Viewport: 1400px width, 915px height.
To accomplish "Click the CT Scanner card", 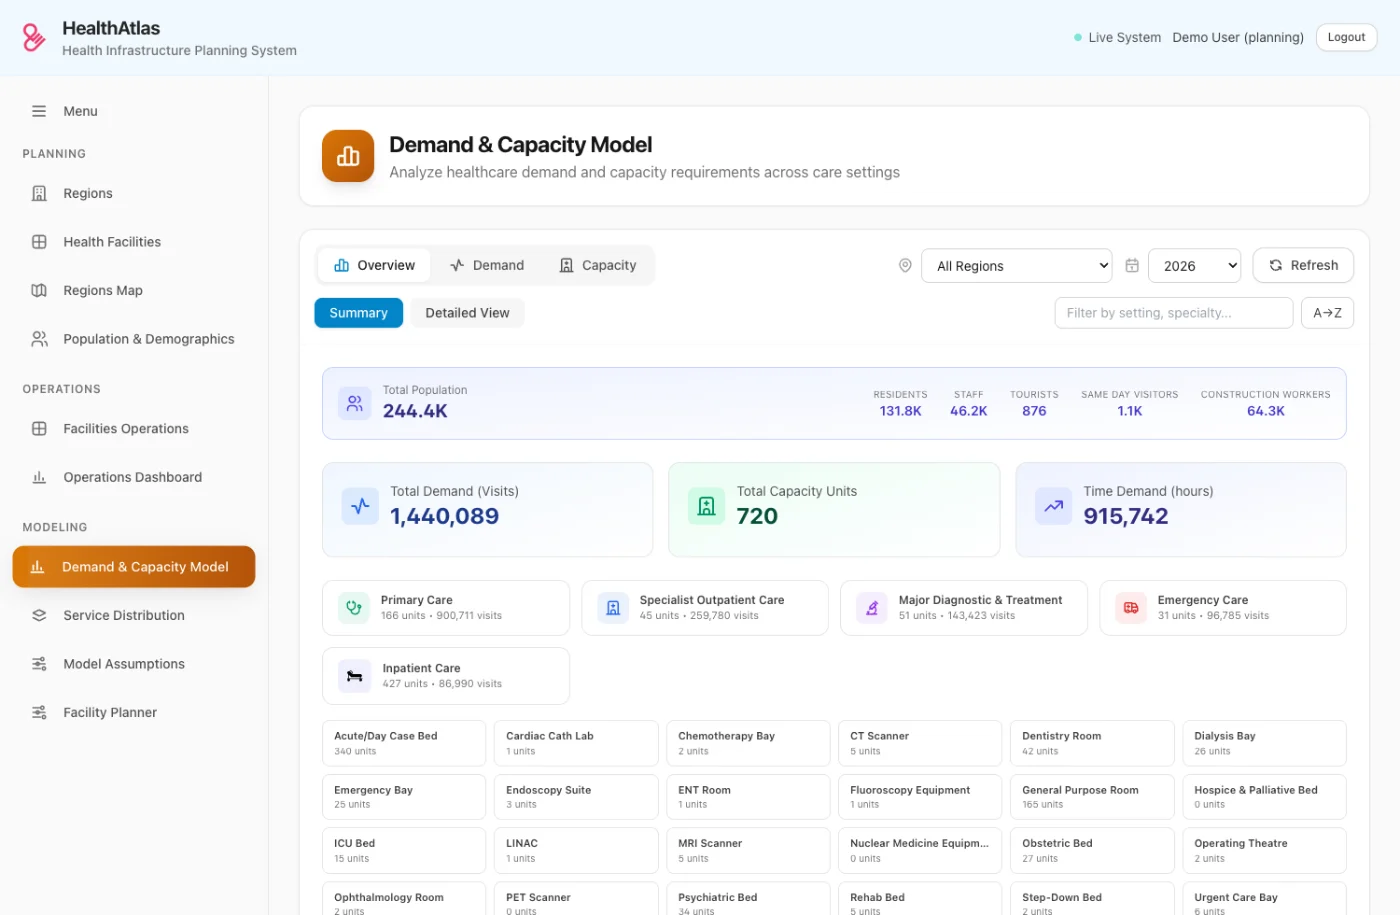I will pyautogui.click(x=920, y=743).
